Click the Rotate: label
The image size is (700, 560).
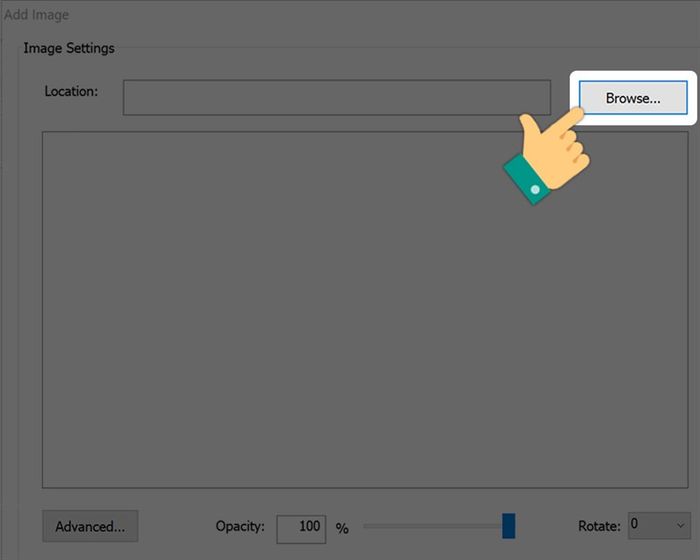pyautogui.click(x=599, y=526)
